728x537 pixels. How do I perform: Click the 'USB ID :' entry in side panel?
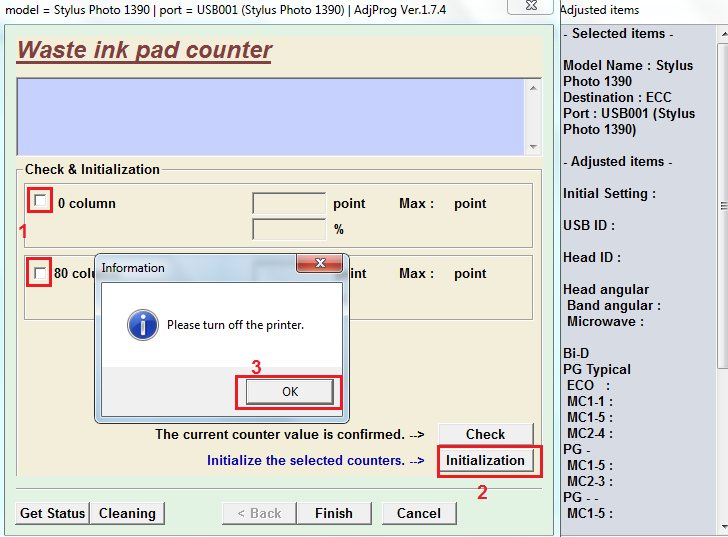[x=589, y=225]
